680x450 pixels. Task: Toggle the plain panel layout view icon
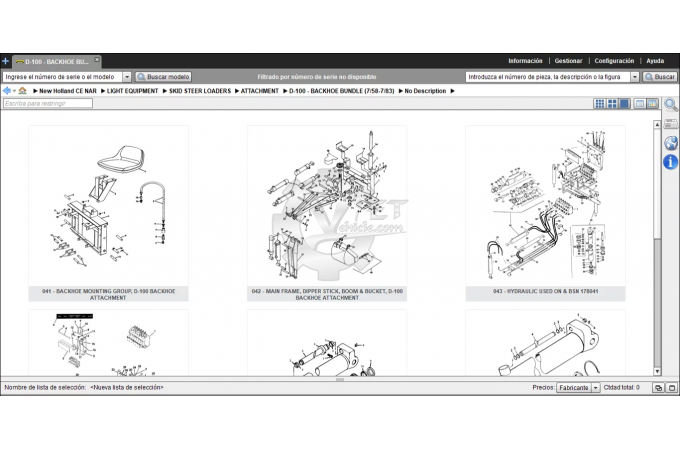pyautogui.click(x=639, y=103)
